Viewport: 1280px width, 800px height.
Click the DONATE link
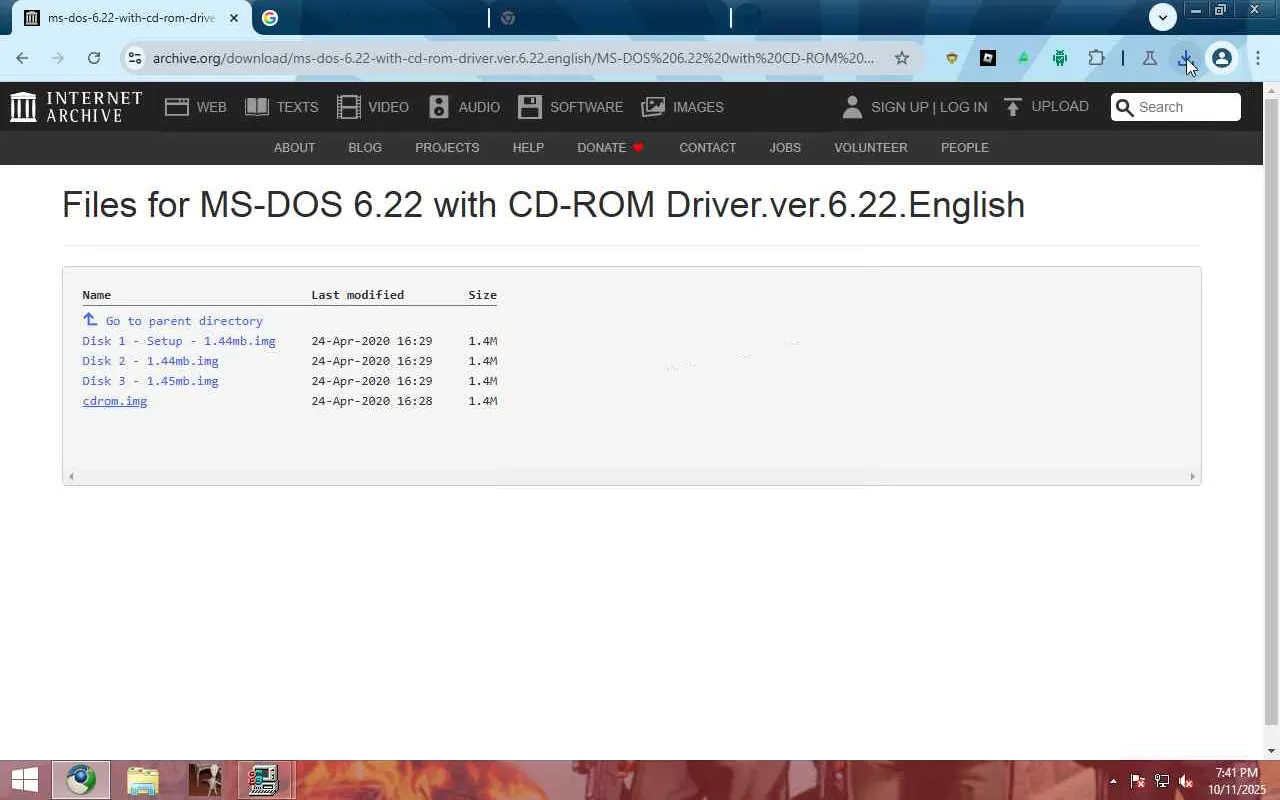pos(610,147)
